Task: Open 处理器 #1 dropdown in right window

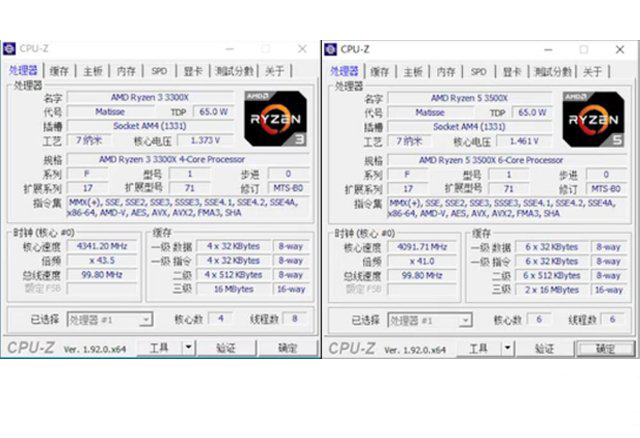Action: click(430, 320)
